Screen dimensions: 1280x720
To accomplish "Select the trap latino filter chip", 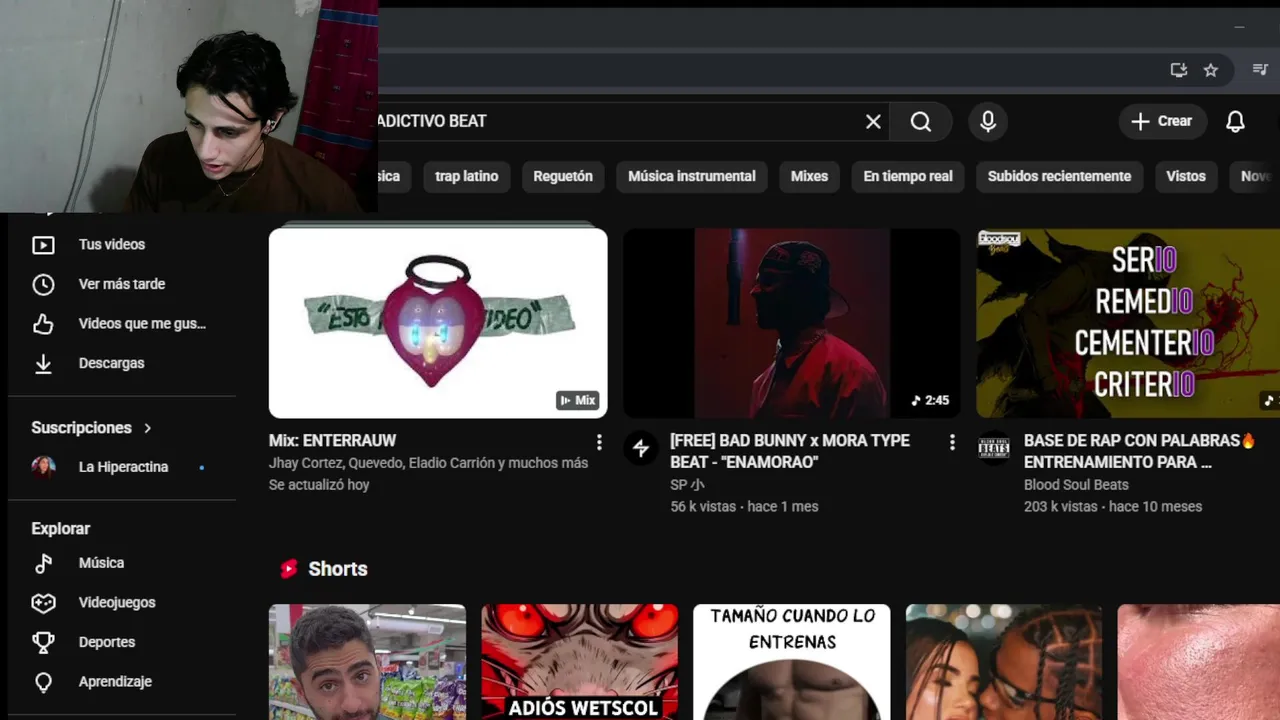I will [467, 176].
